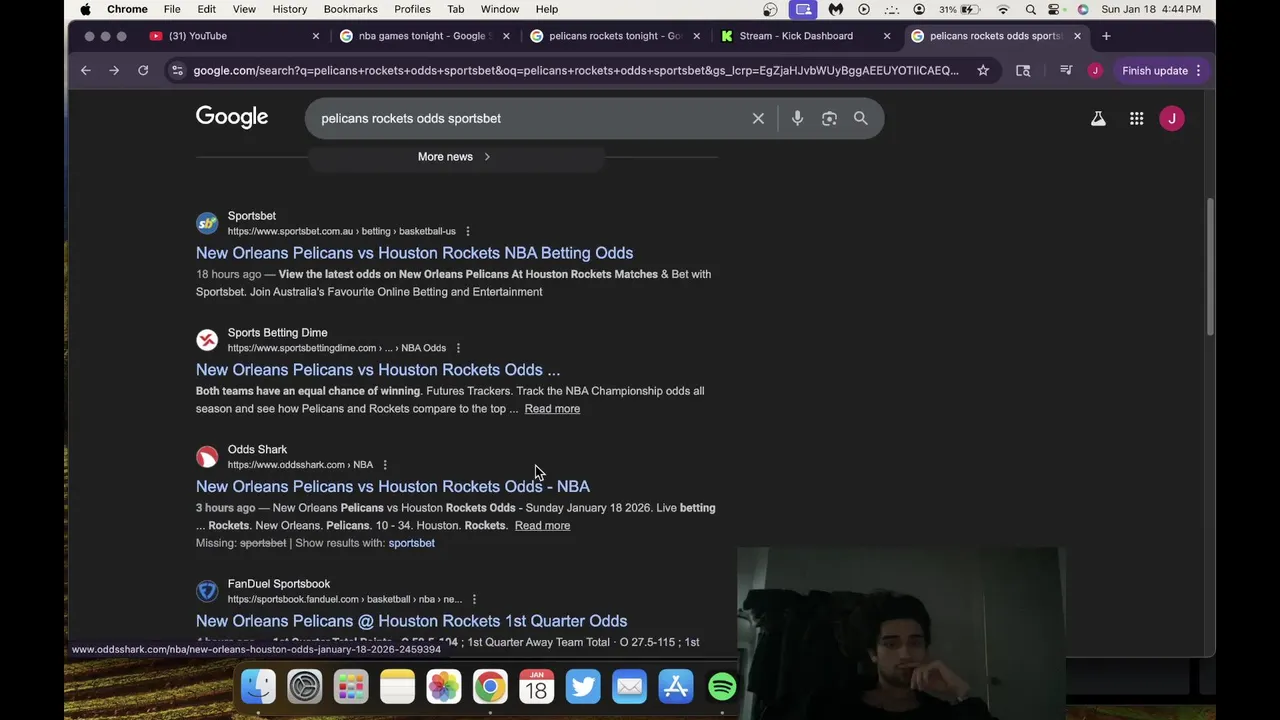Open more options for FanDuel Sportsbook result
The width and height of the screenshot is (1280, 720).
[x=474, y=599]
